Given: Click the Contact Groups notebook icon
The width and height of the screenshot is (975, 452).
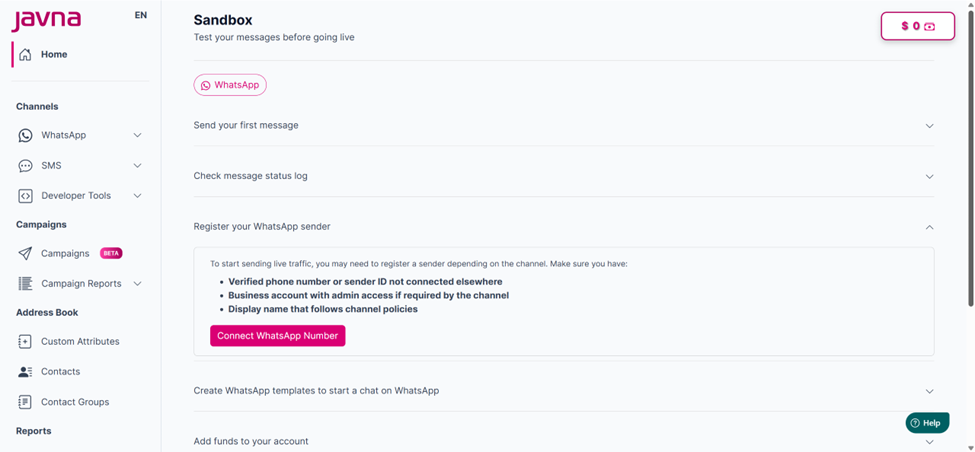Looking at the screenshot, I should (x=25, y=402).
